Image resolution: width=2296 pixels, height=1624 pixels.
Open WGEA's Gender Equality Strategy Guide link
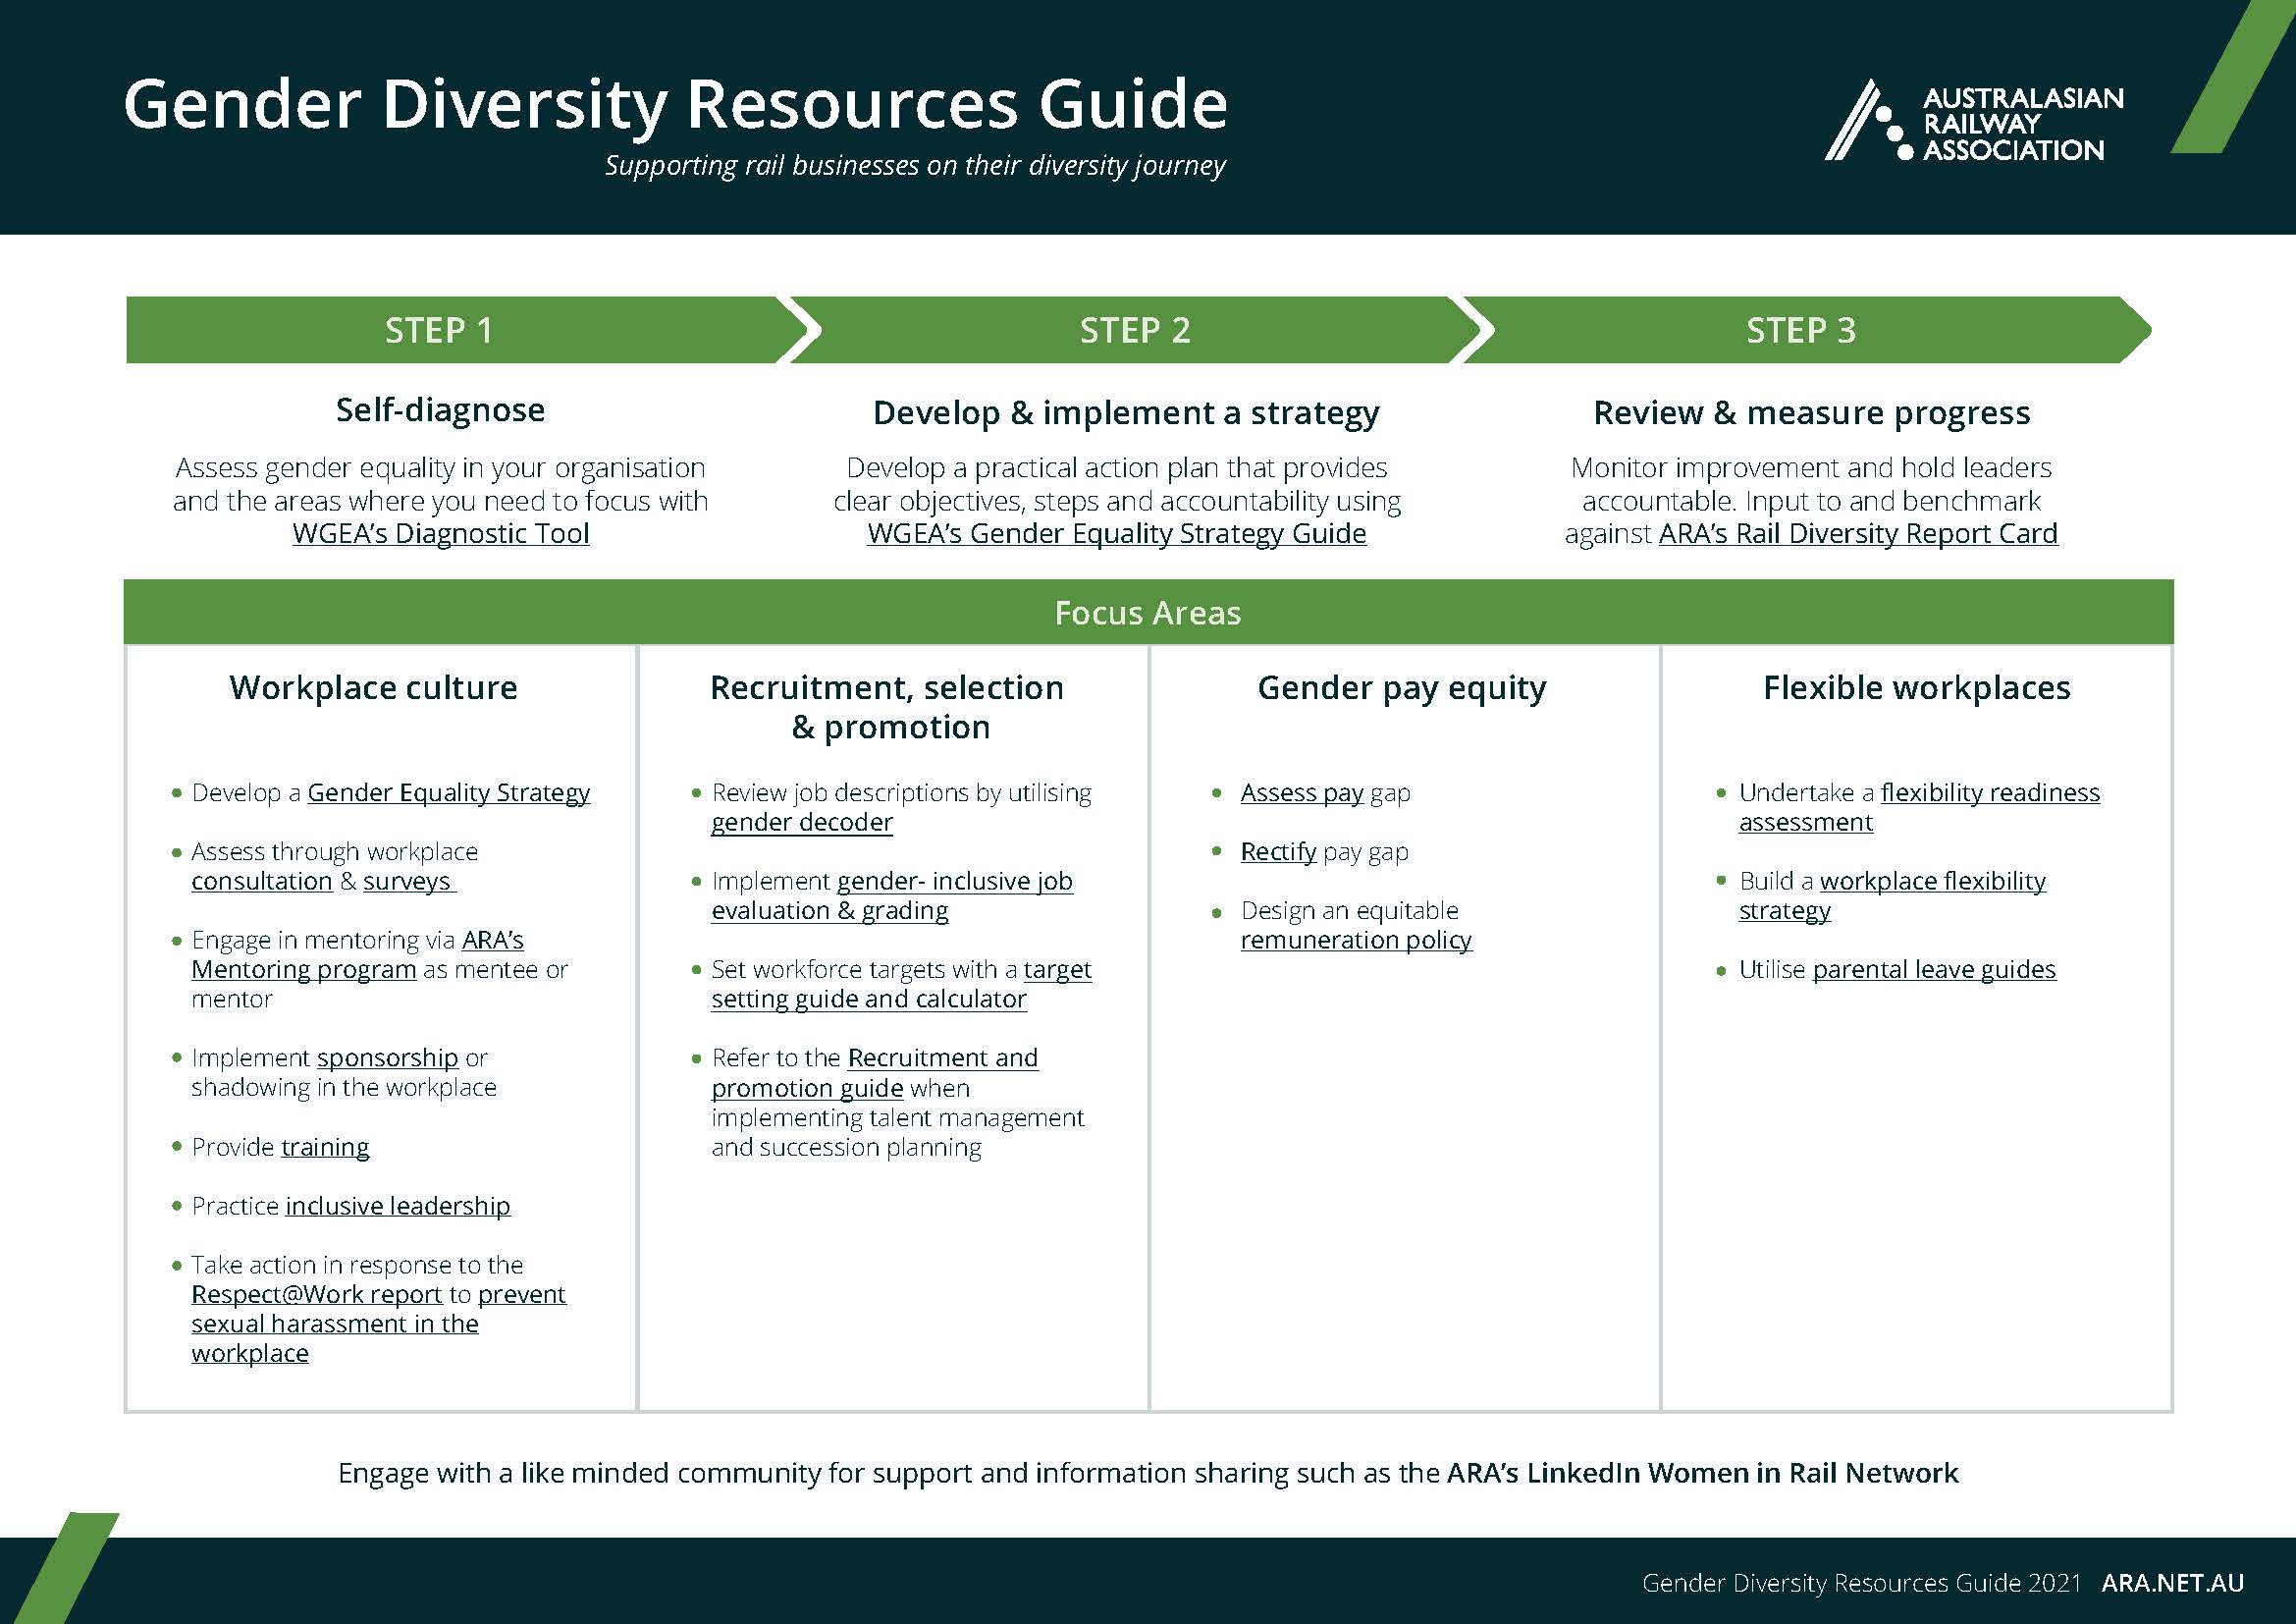[1116, 534]
